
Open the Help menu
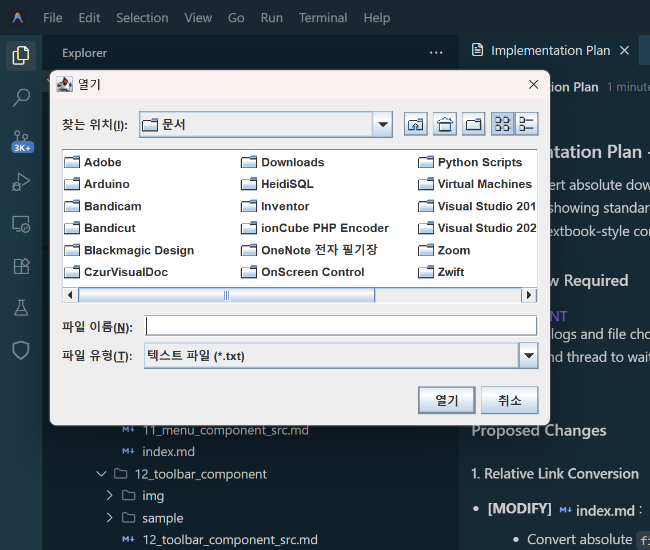pos(377,18)
